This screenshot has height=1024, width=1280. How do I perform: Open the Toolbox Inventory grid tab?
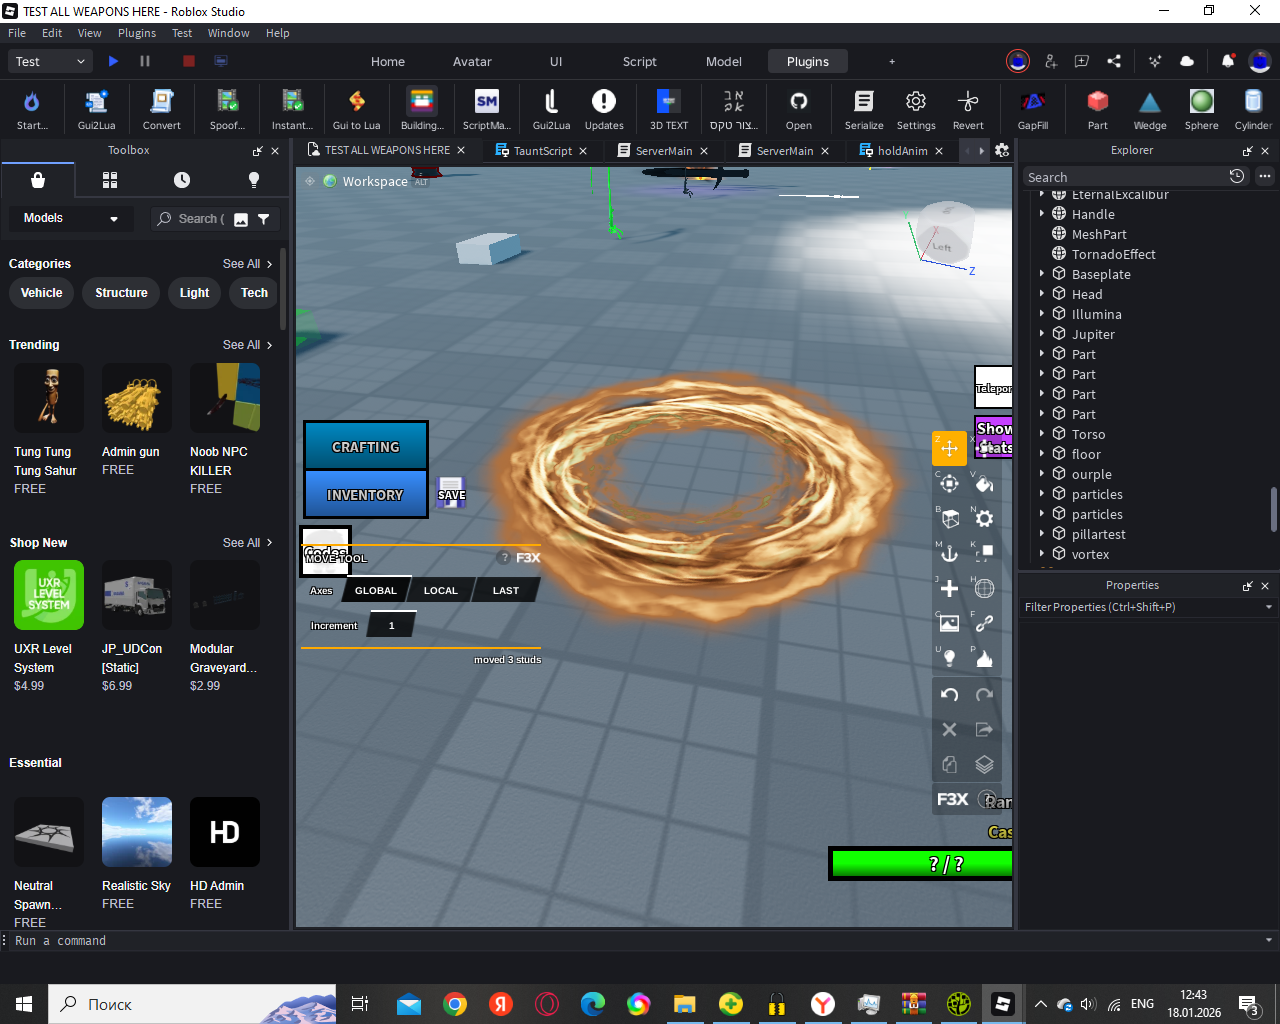pyautogui.click(x=110, y=180)
